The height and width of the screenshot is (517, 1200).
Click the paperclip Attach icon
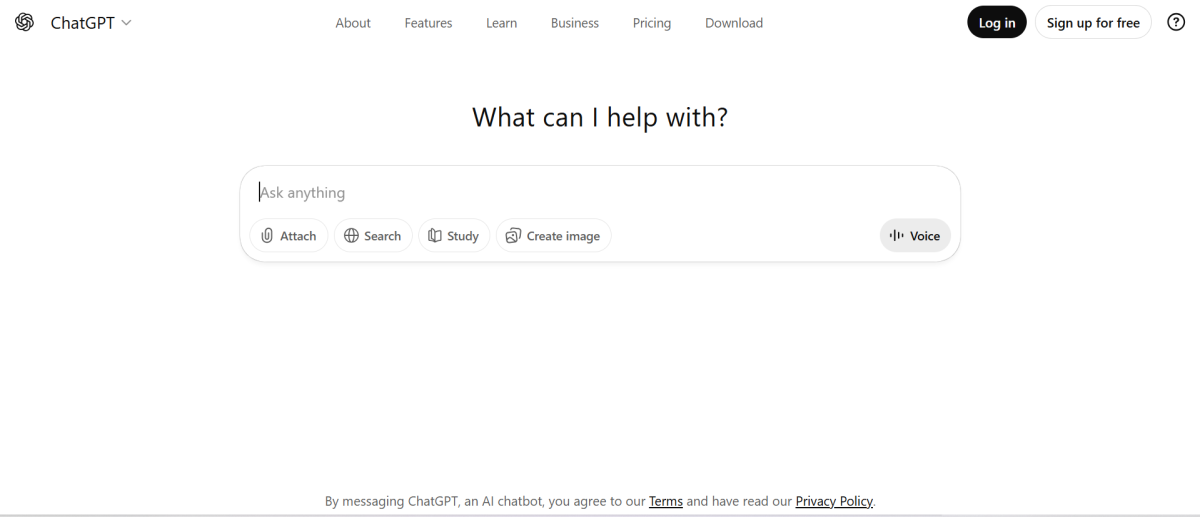pyautogui.click(x=267, y=236)
